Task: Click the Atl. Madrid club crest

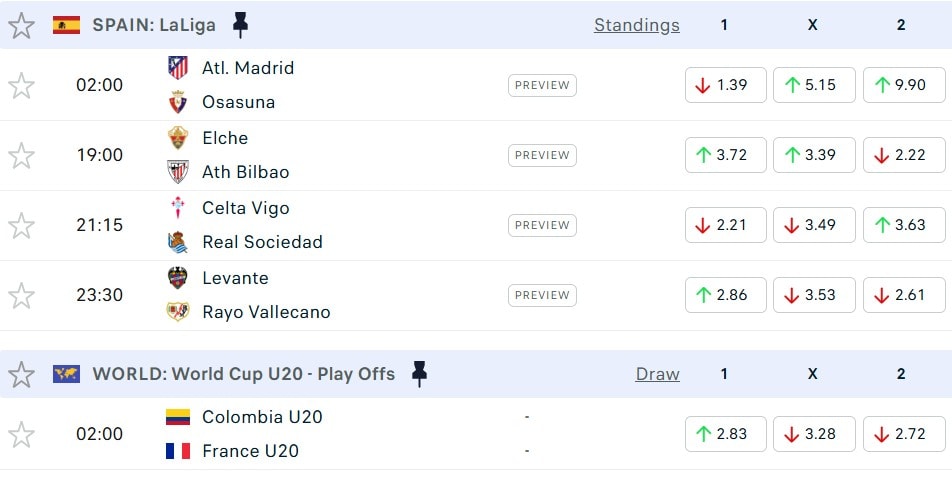Action: [178, 68]
